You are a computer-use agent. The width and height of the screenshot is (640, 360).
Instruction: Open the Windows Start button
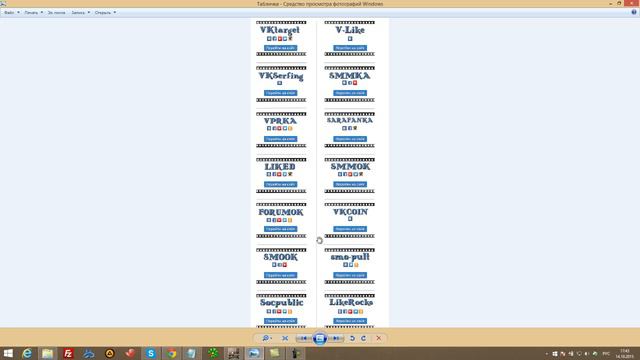pos(8,353)
